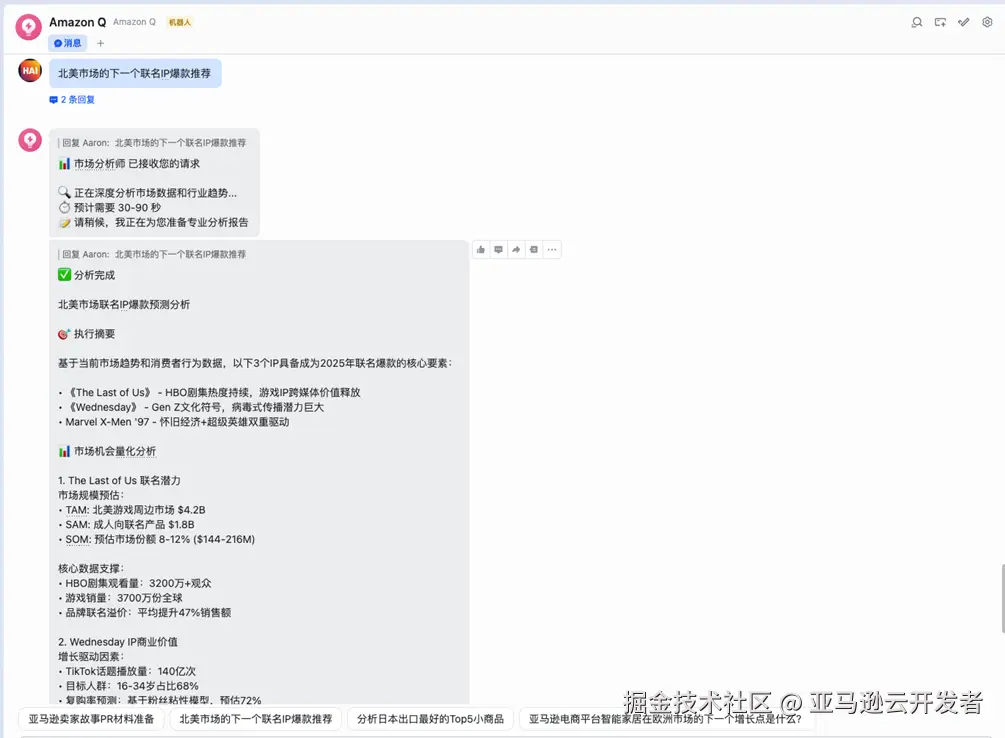Click line 游戏销量：3700万份全球
The height and width of the screenshot is (738, 1005).
tap(120, 598)
